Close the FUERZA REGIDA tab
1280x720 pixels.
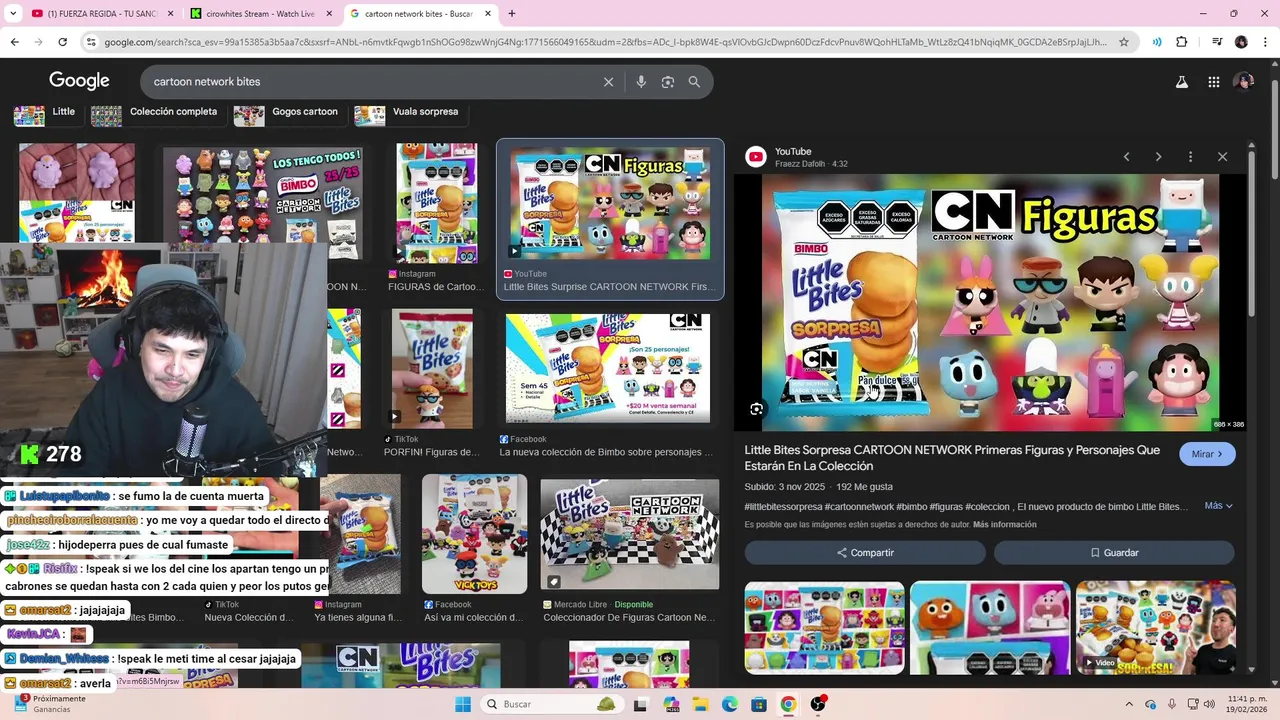pyautogui.click(x=170, y=14)
